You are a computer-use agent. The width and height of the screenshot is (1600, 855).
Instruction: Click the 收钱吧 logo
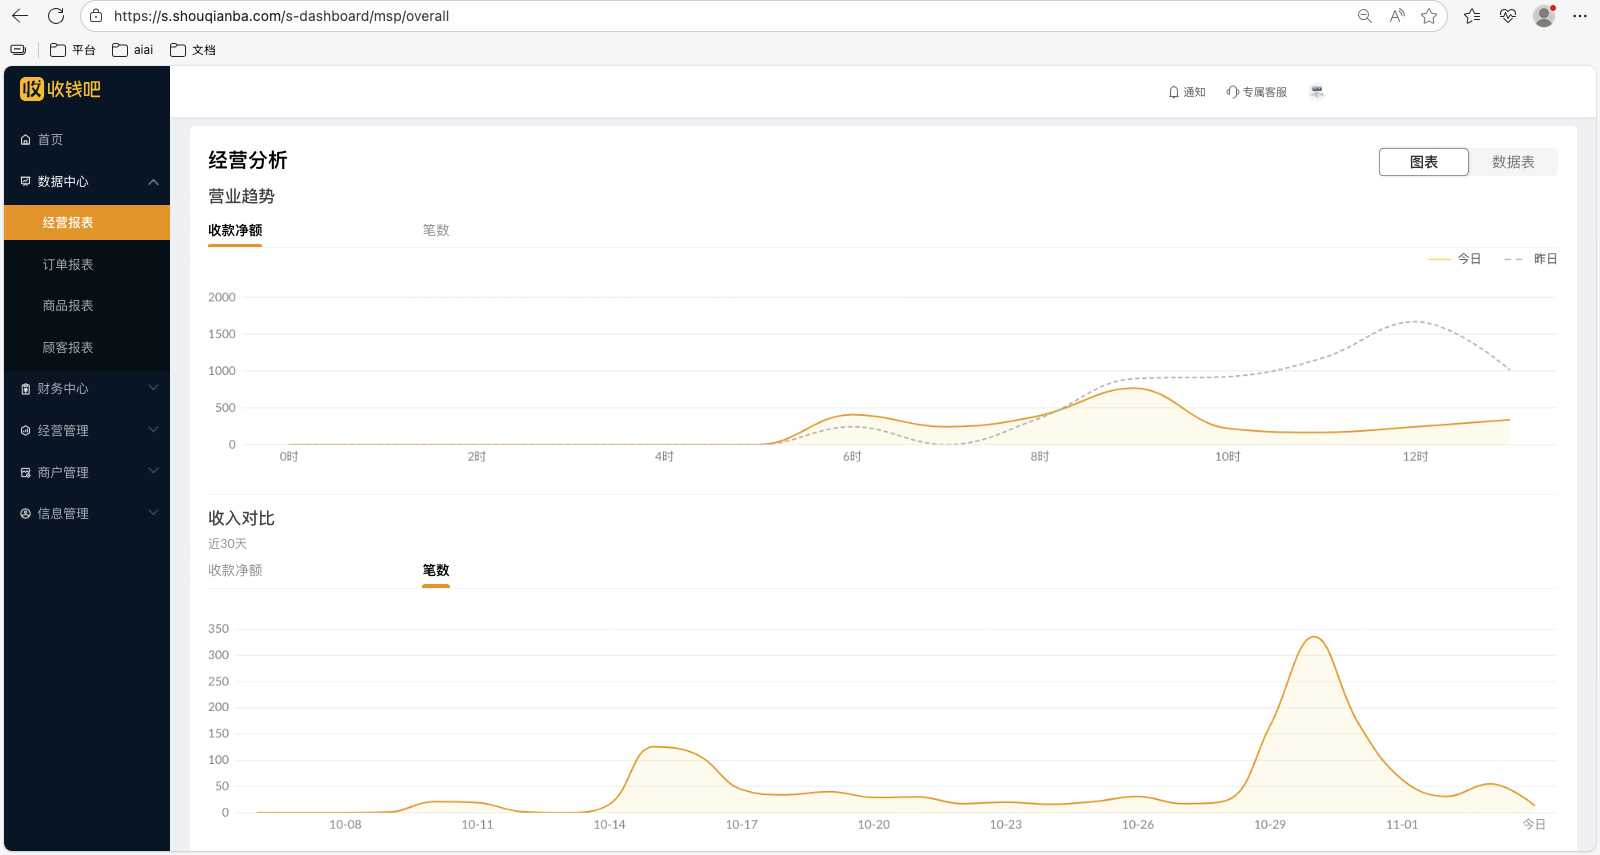point(61,89)
